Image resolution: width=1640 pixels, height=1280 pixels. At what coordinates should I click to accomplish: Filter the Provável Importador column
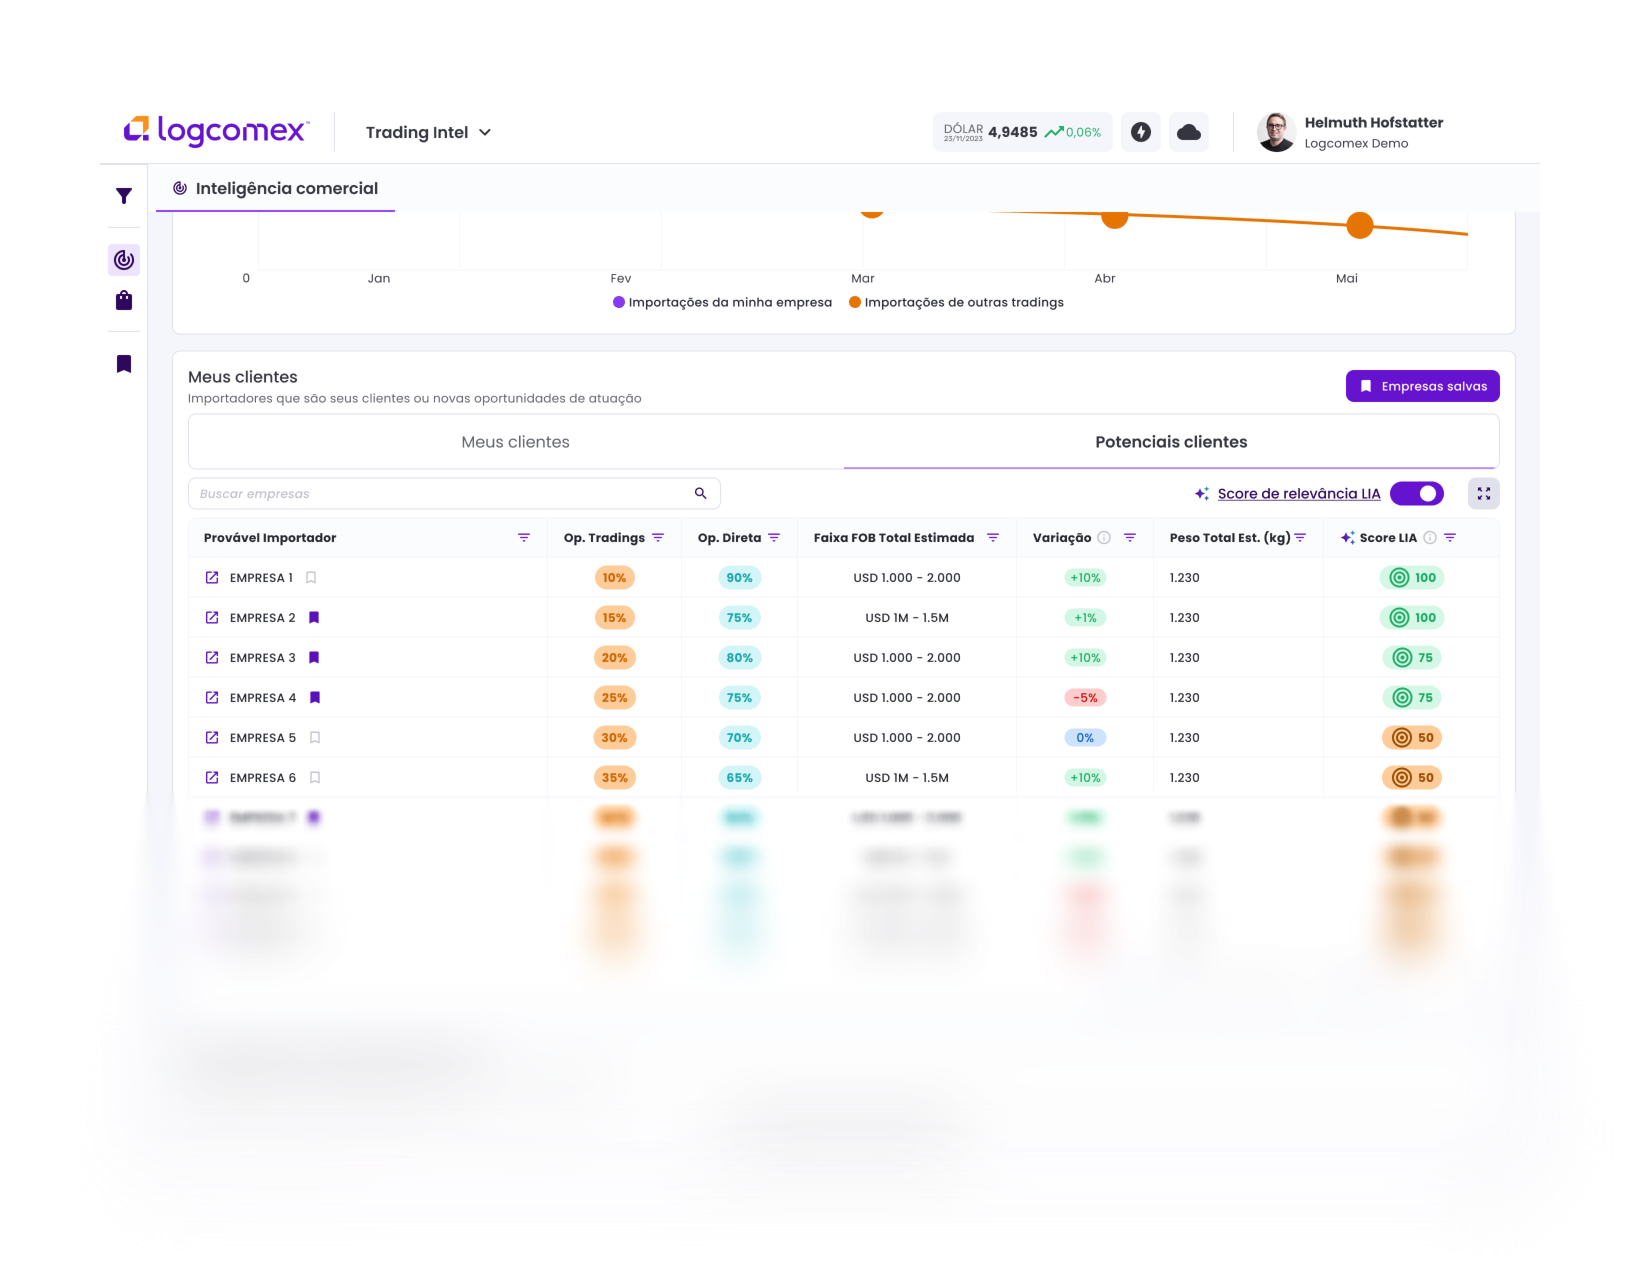tap(524, 538)
